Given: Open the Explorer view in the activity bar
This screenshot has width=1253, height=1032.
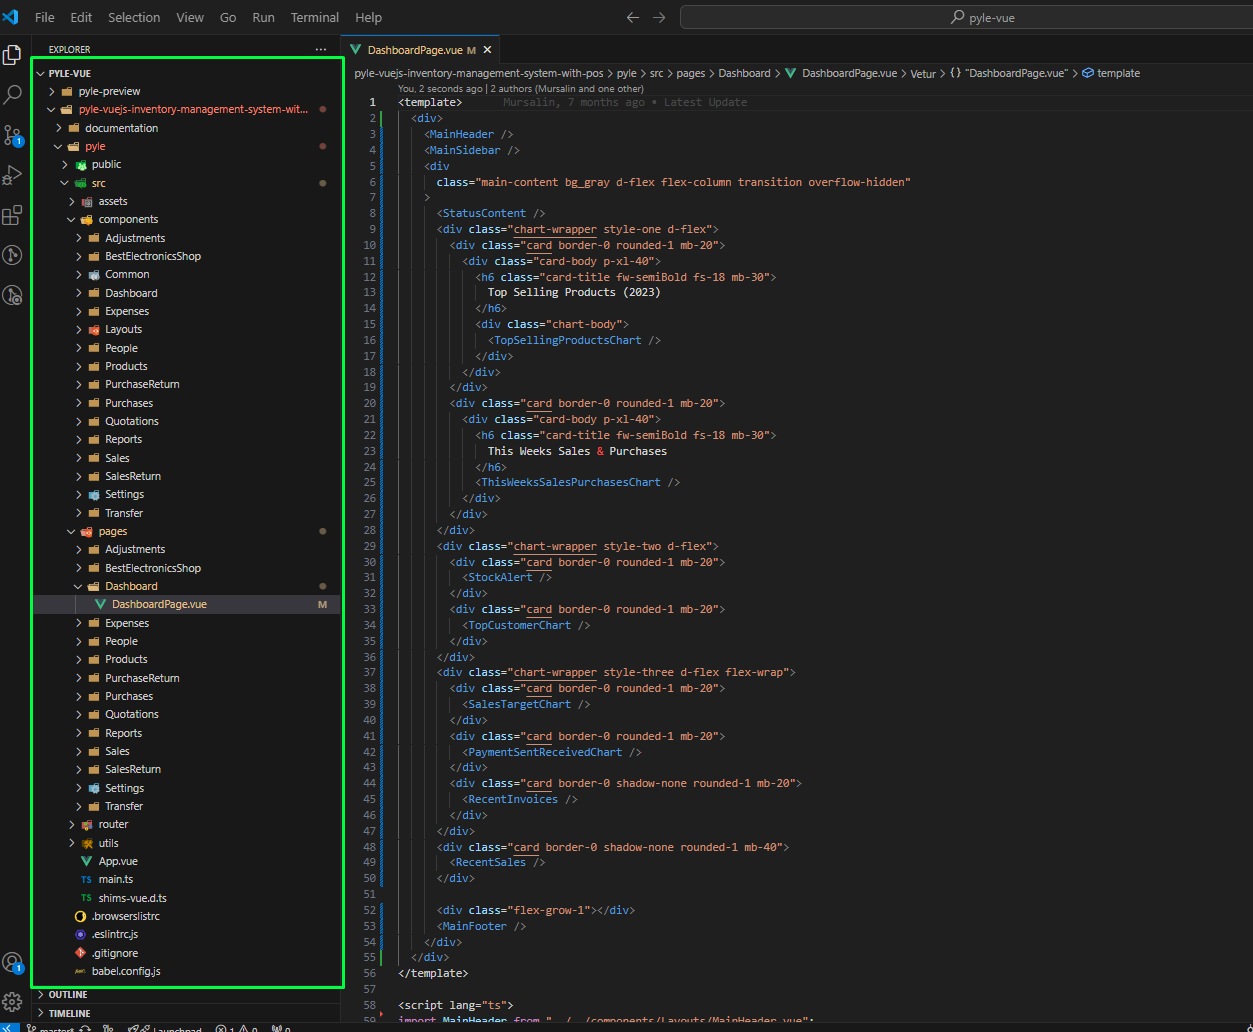Looking at the screenshot, I should [12, 55].
